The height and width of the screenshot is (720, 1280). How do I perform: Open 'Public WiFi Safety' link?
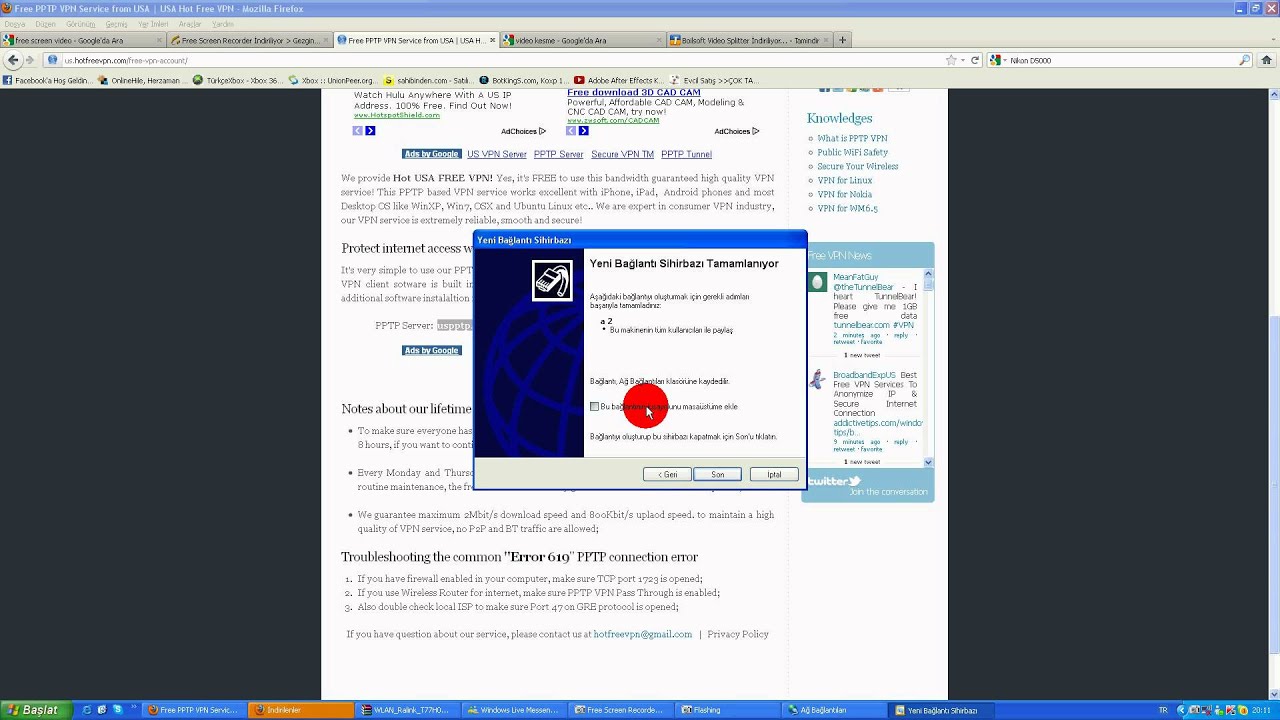852,152
